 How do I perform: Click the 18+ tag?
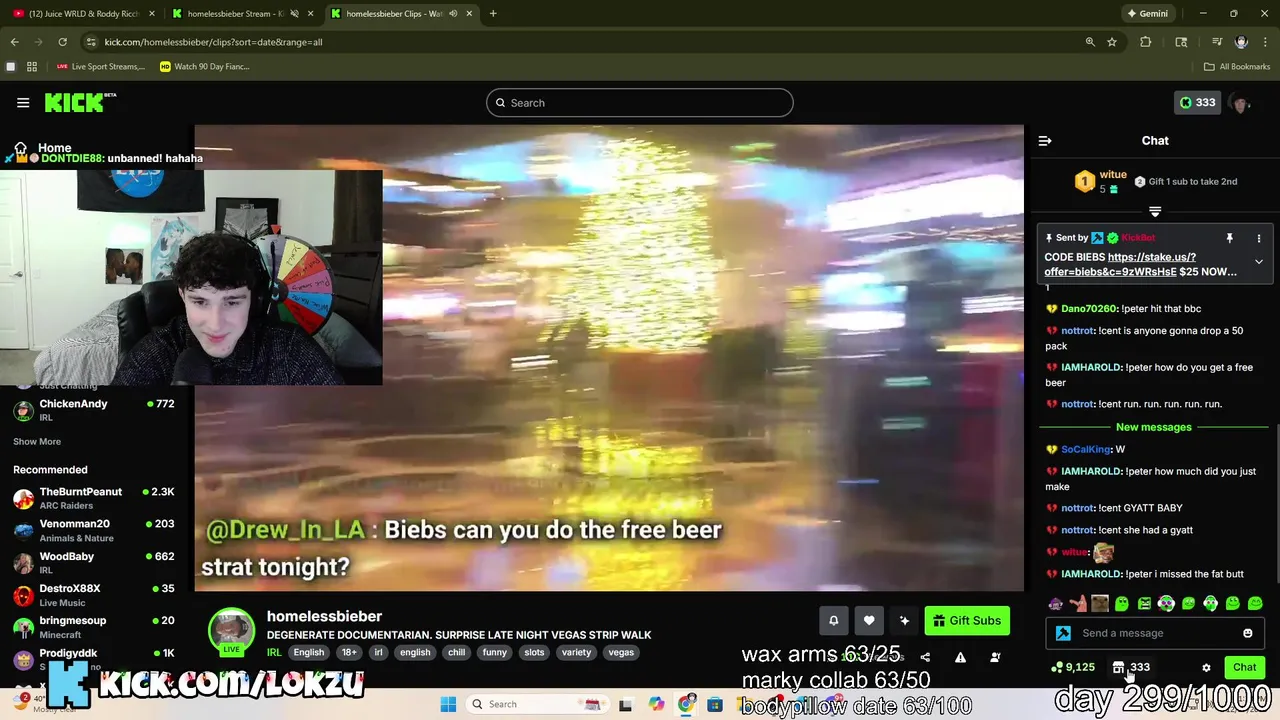pos(349,653)
